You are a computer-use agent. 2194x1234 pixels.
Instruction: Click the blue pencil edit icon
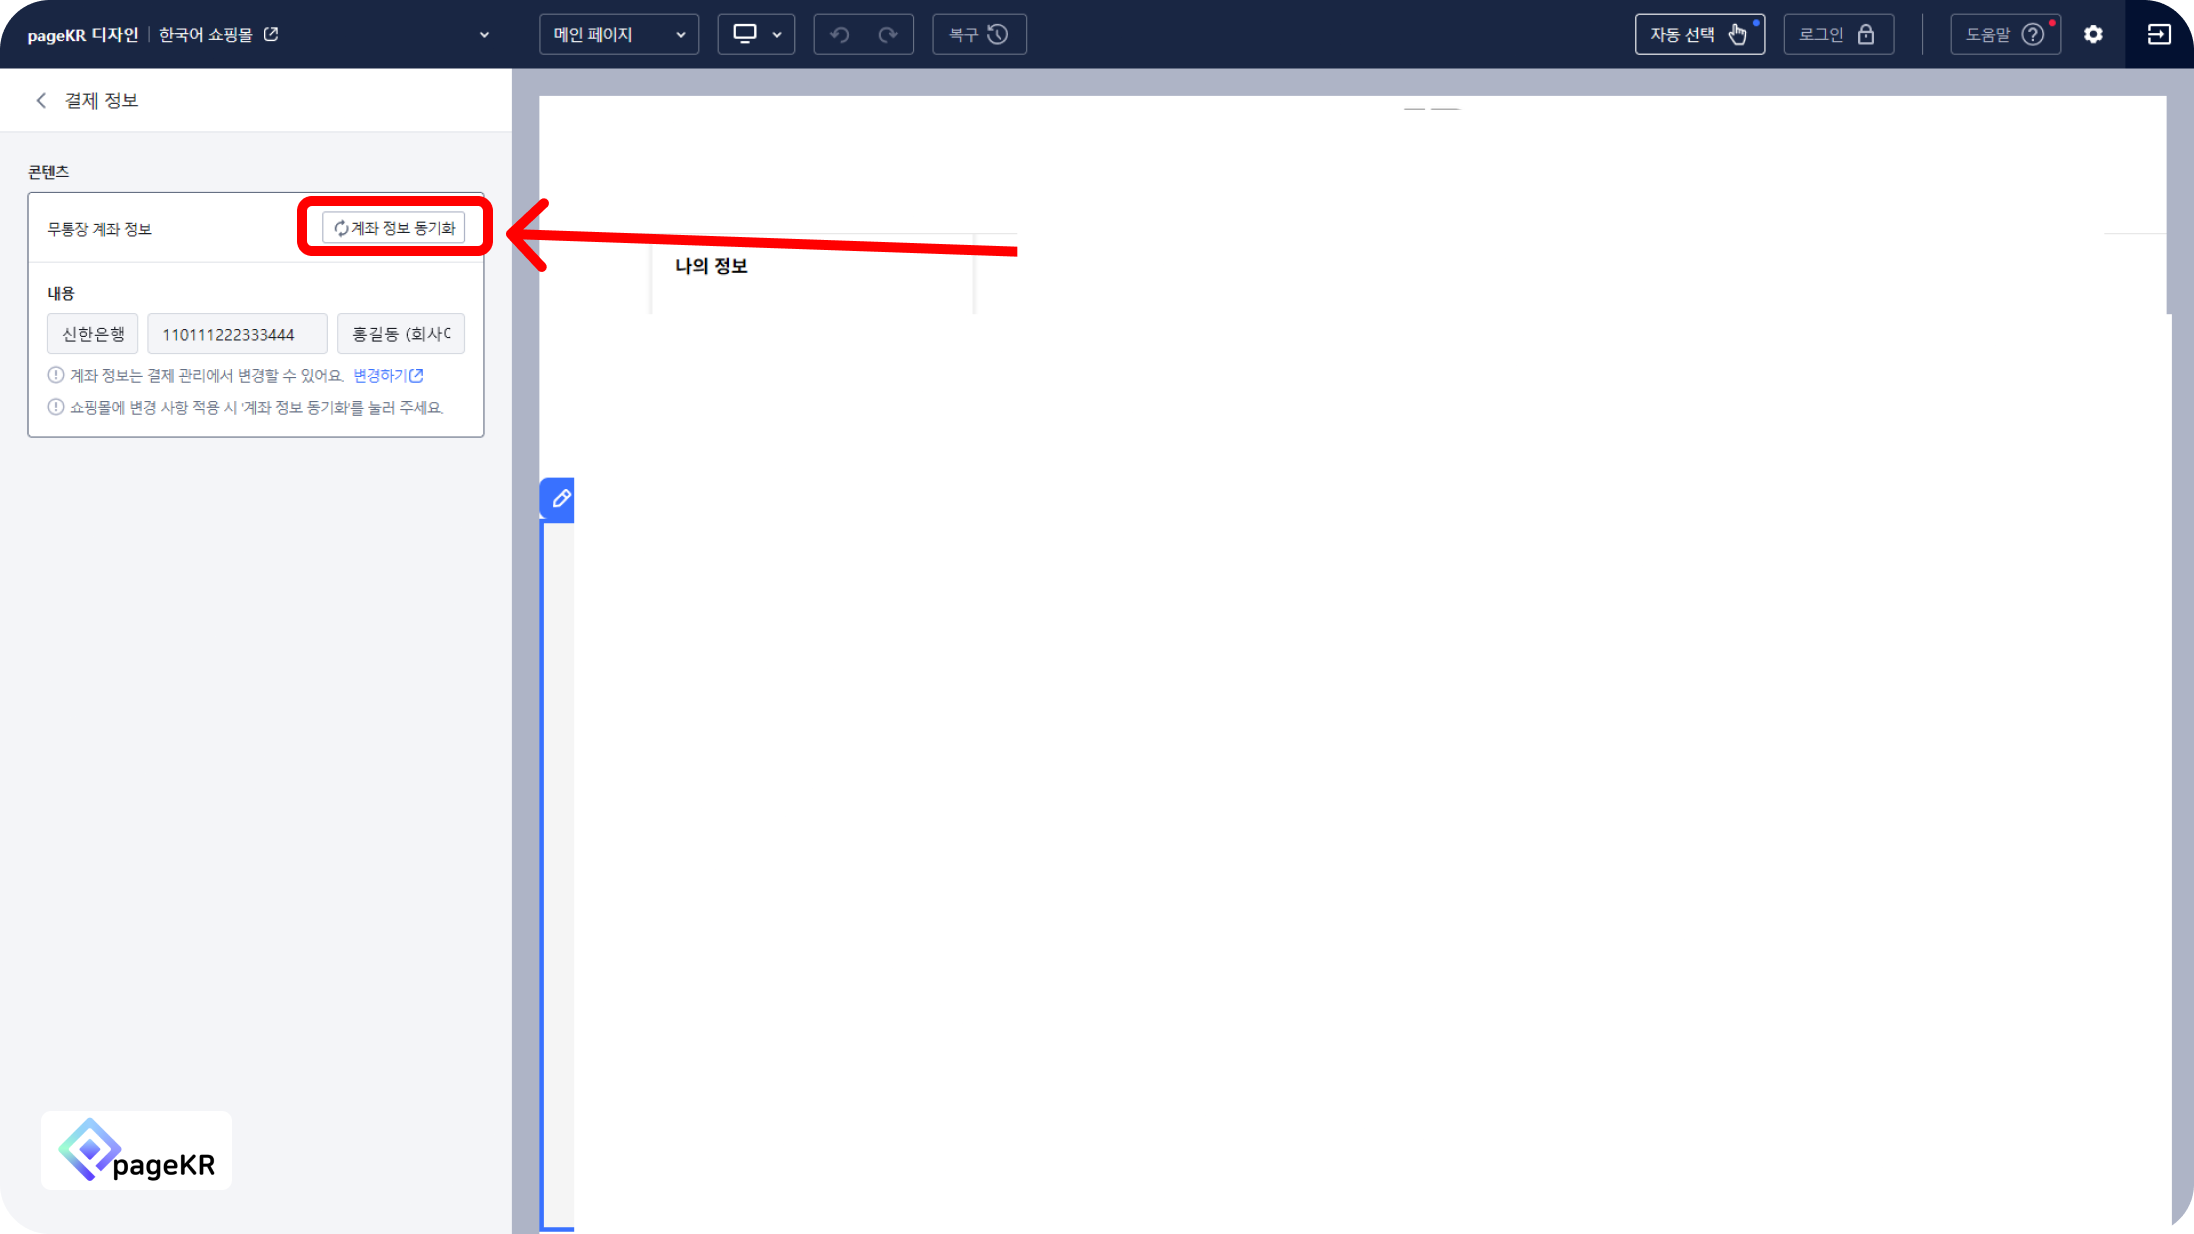click(x=560, y=499)
